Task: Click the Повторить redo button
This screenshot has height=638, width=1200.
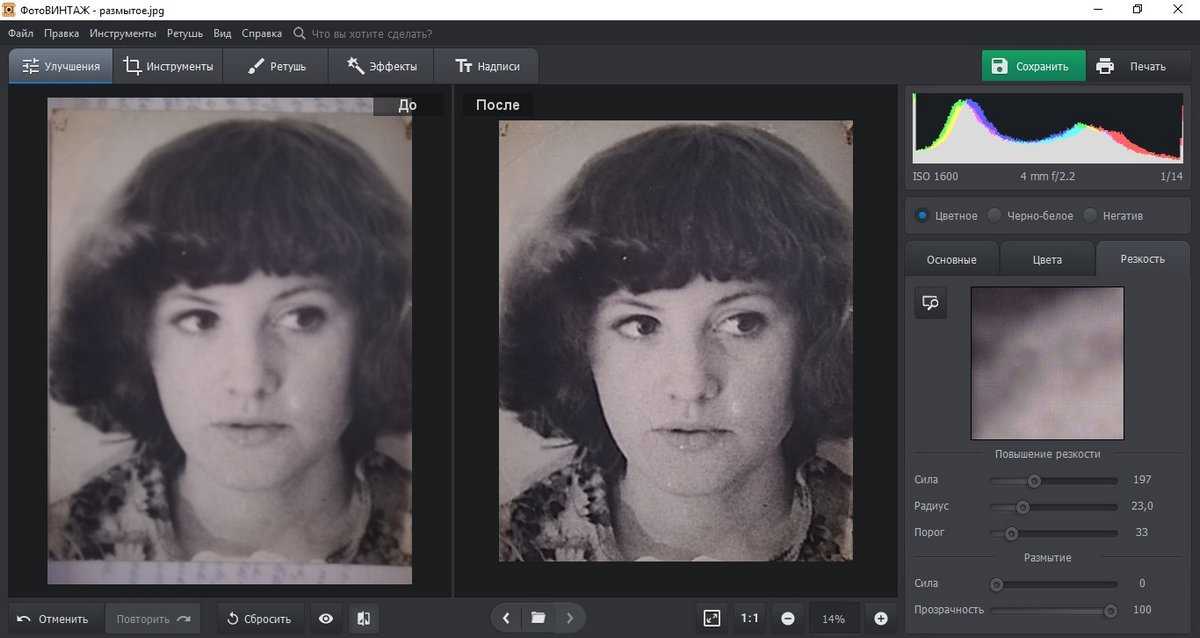Action: click(x=153, y=618)
